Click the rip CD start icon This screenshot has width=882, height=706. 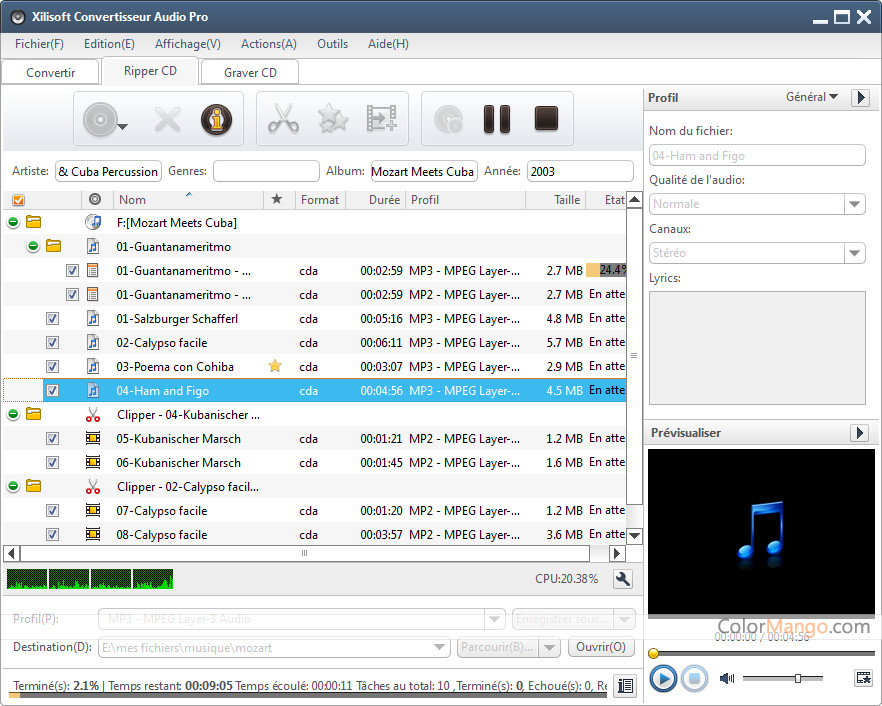coord(448,119)
